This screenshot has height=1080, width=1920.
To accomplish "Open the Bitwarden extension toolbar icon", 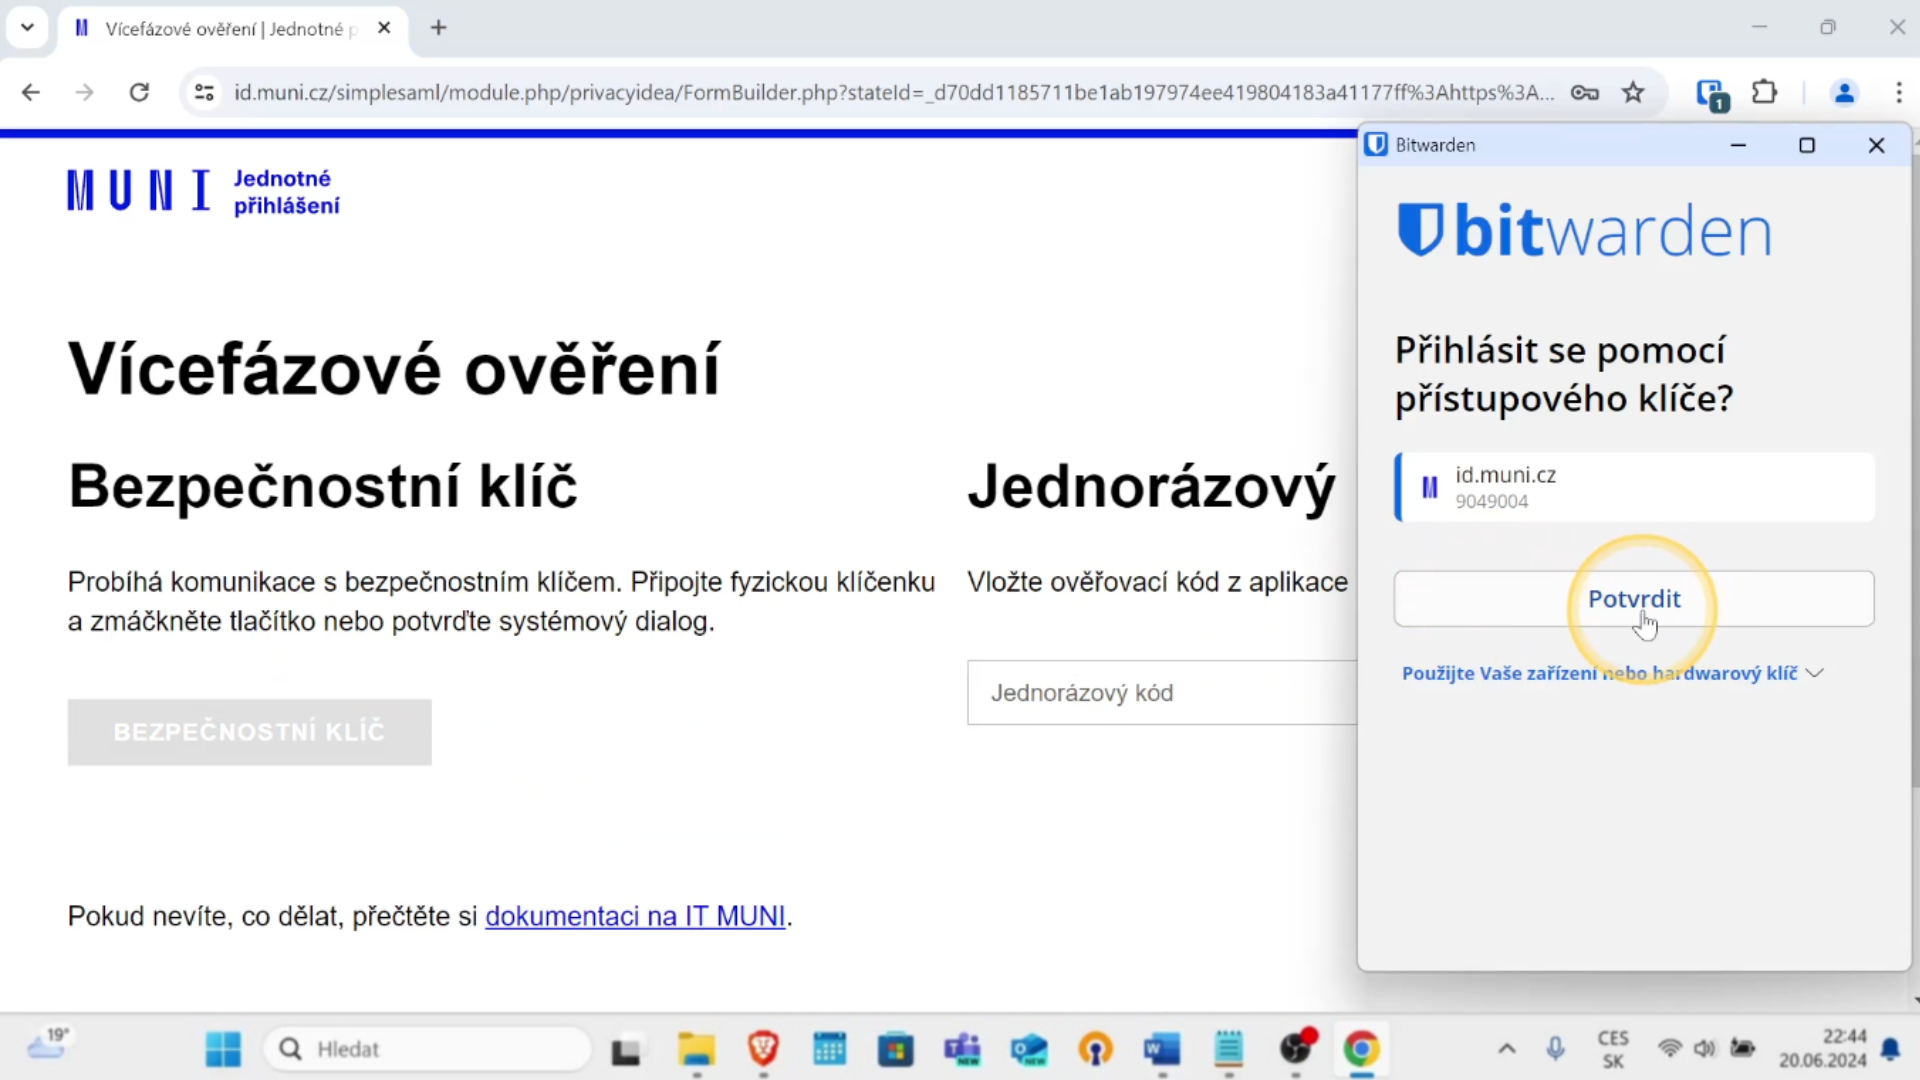I will pyautogui.click(x=1712, y=94).
